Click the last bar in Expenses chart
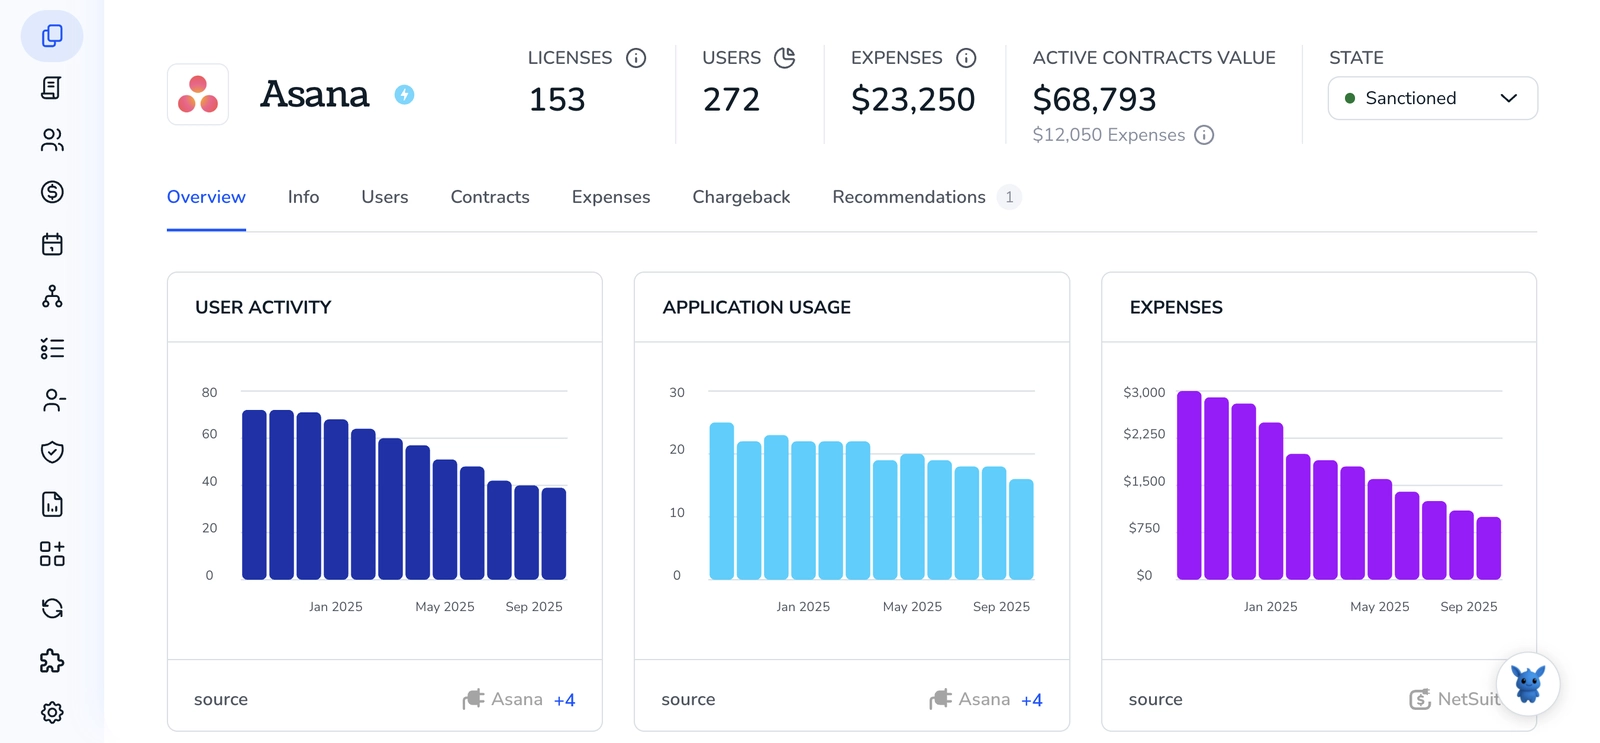1600x743 pixels. (x=1489, y=548)
